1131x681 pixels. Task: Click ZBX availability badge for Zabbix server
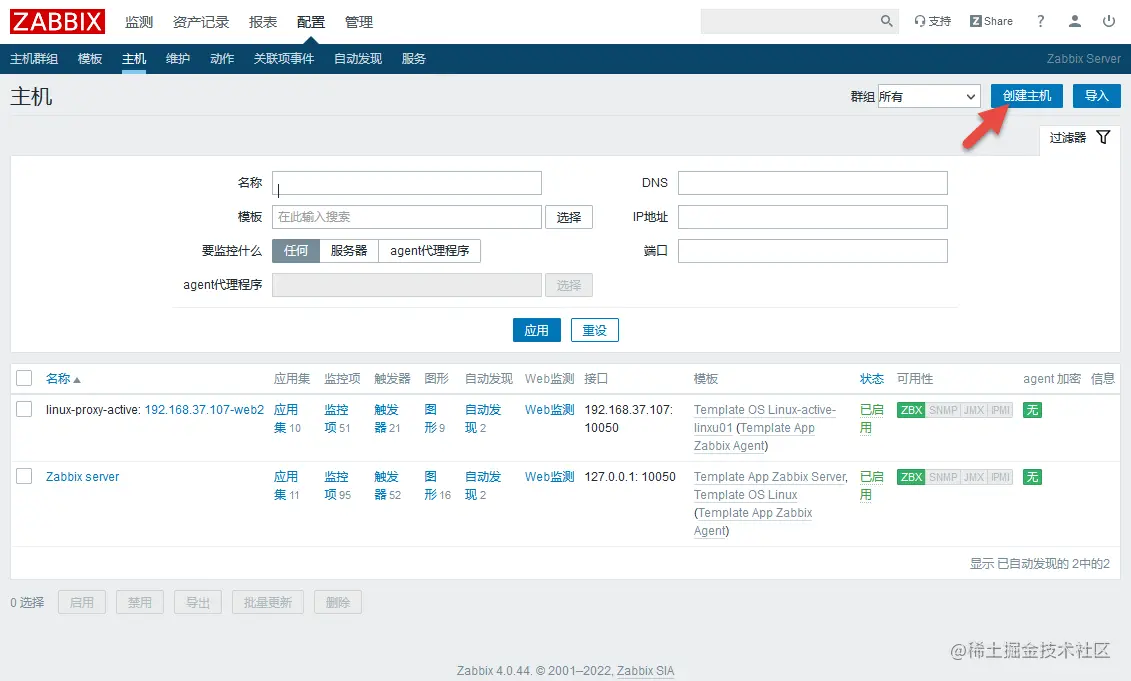pyautogui.click(x=911, y=477)
